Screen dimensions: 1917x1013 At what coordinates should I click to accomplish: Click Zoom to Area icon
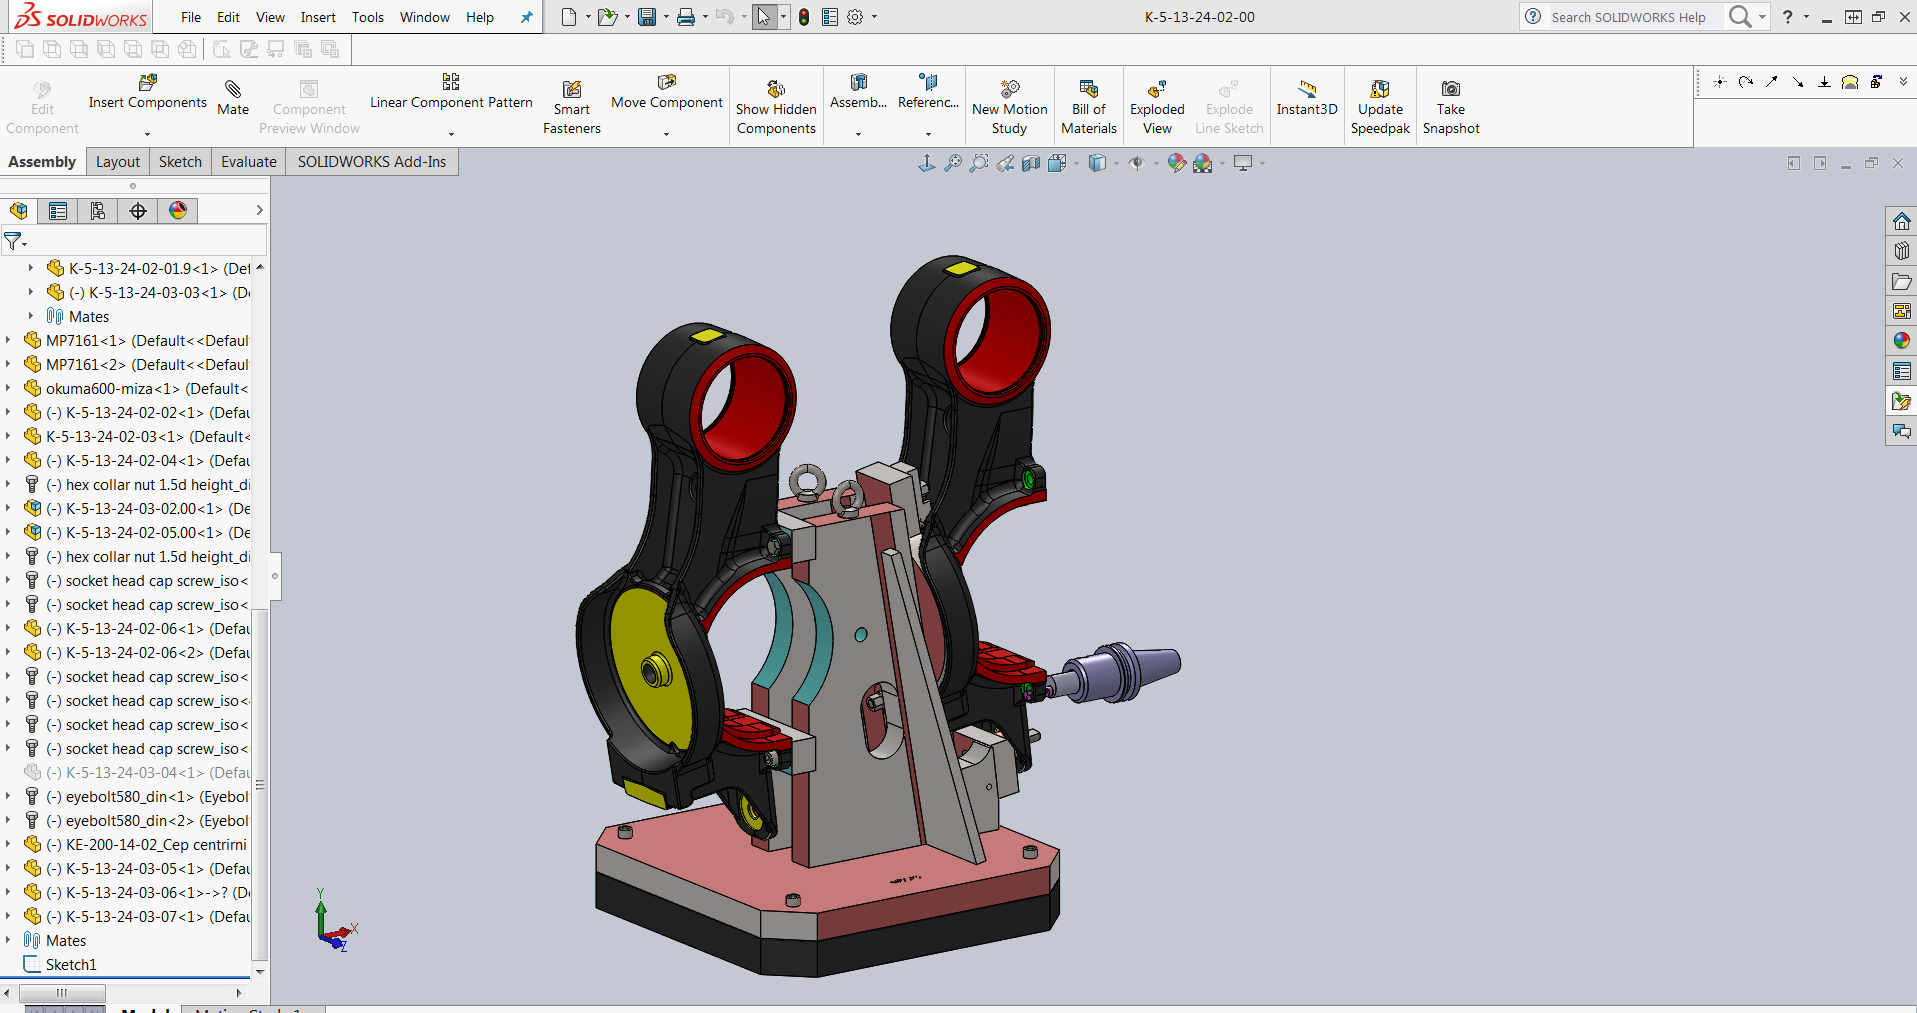(x=979, y=163)
